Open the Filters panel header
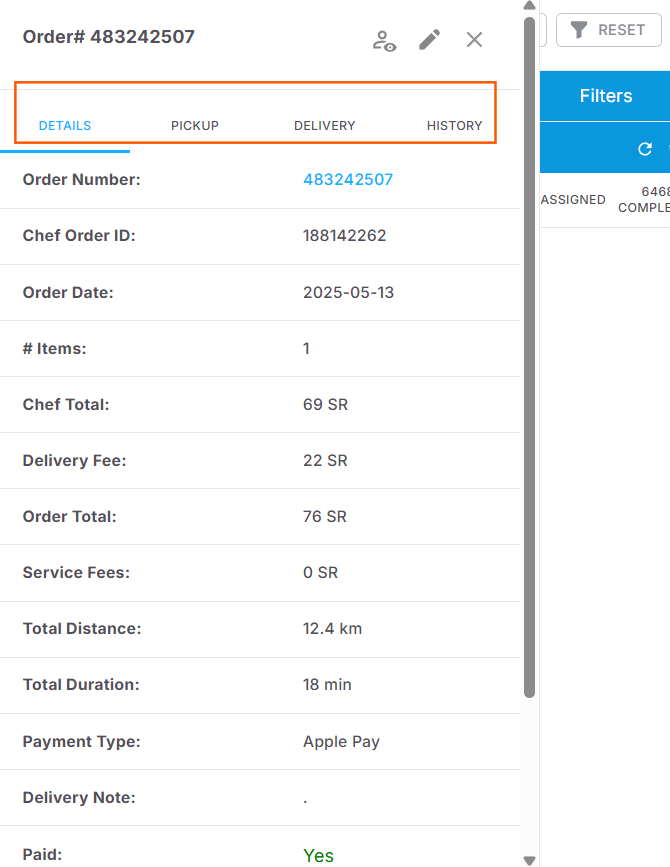The image size is (670, 867). coord(605,96)
